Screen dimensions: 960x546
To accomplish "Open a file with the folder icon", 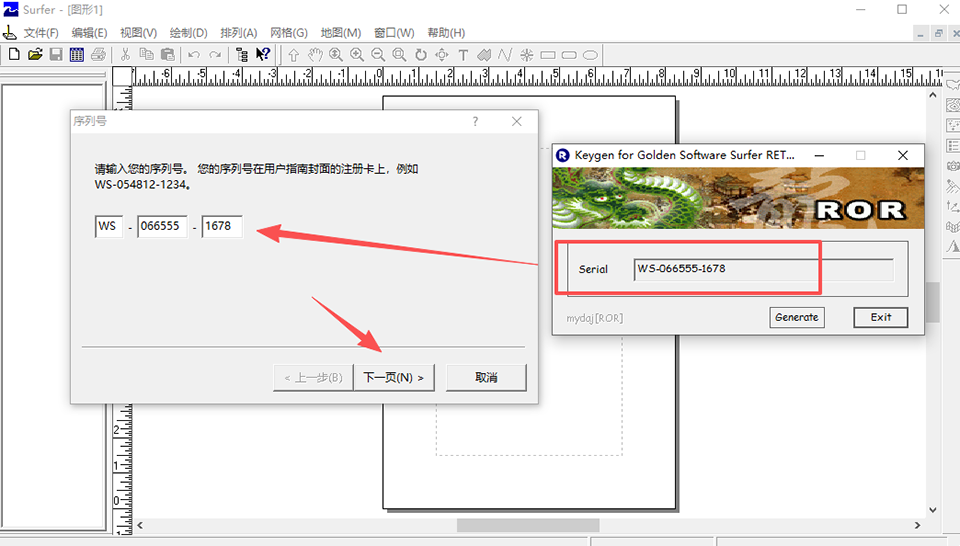I will coord(35,54).
